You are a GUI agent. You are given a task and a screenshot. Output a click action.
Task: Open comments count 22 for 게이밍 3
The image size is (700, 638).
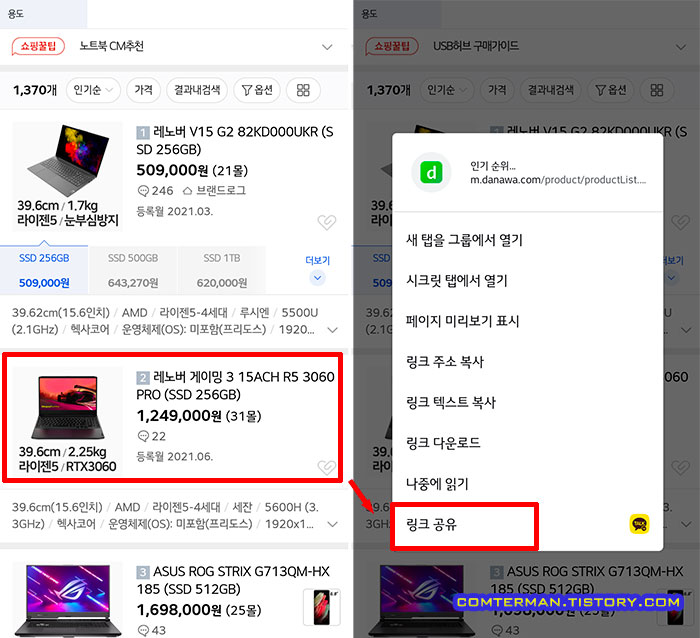point(152,436)
